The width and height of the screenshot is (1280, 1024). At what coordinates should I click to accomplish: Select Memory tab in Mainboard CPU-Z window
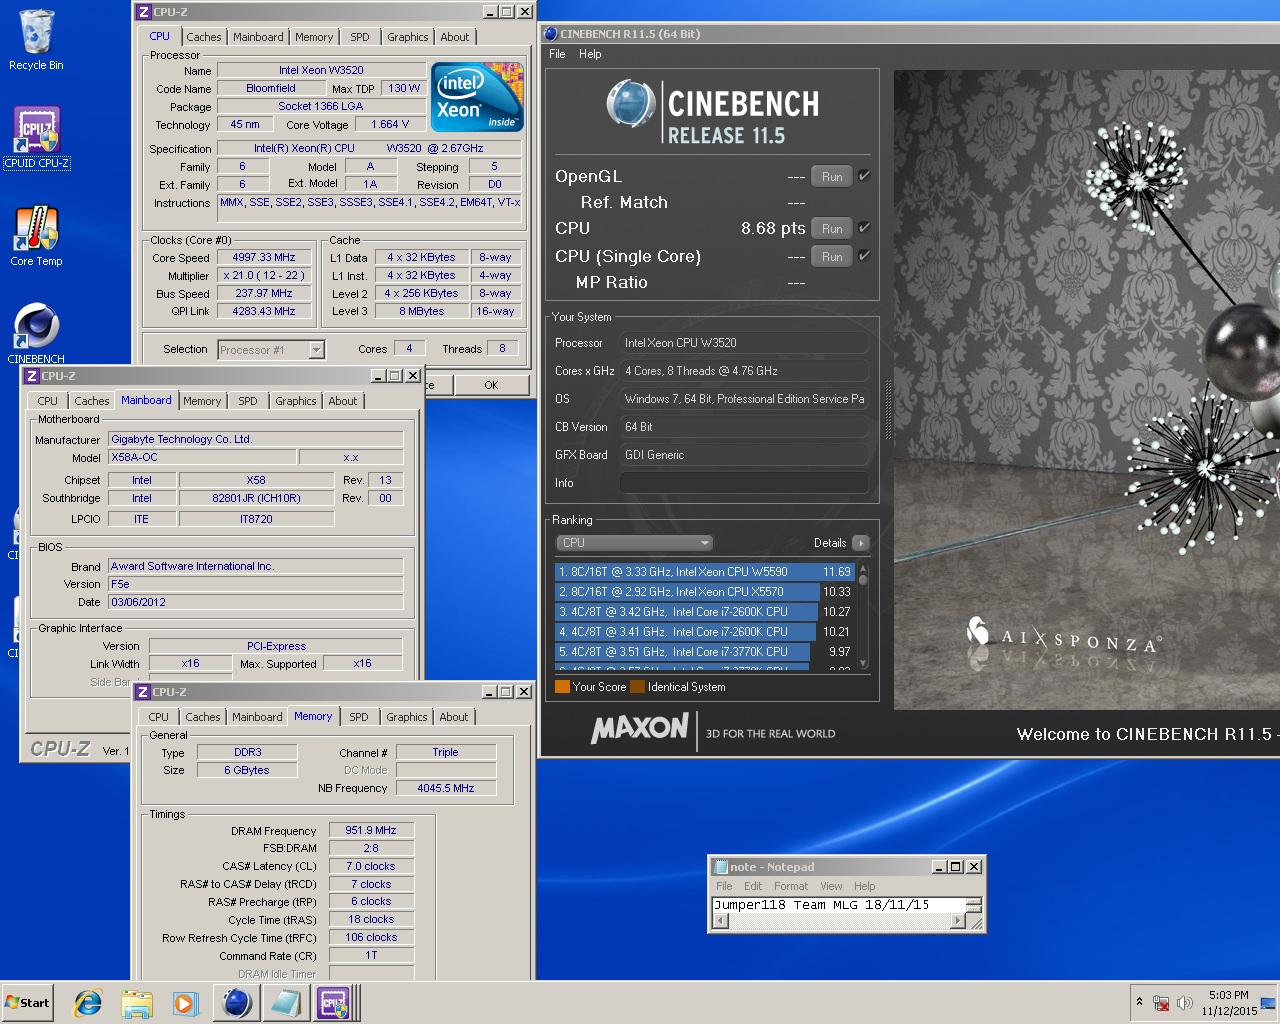(x=202, y=401)
